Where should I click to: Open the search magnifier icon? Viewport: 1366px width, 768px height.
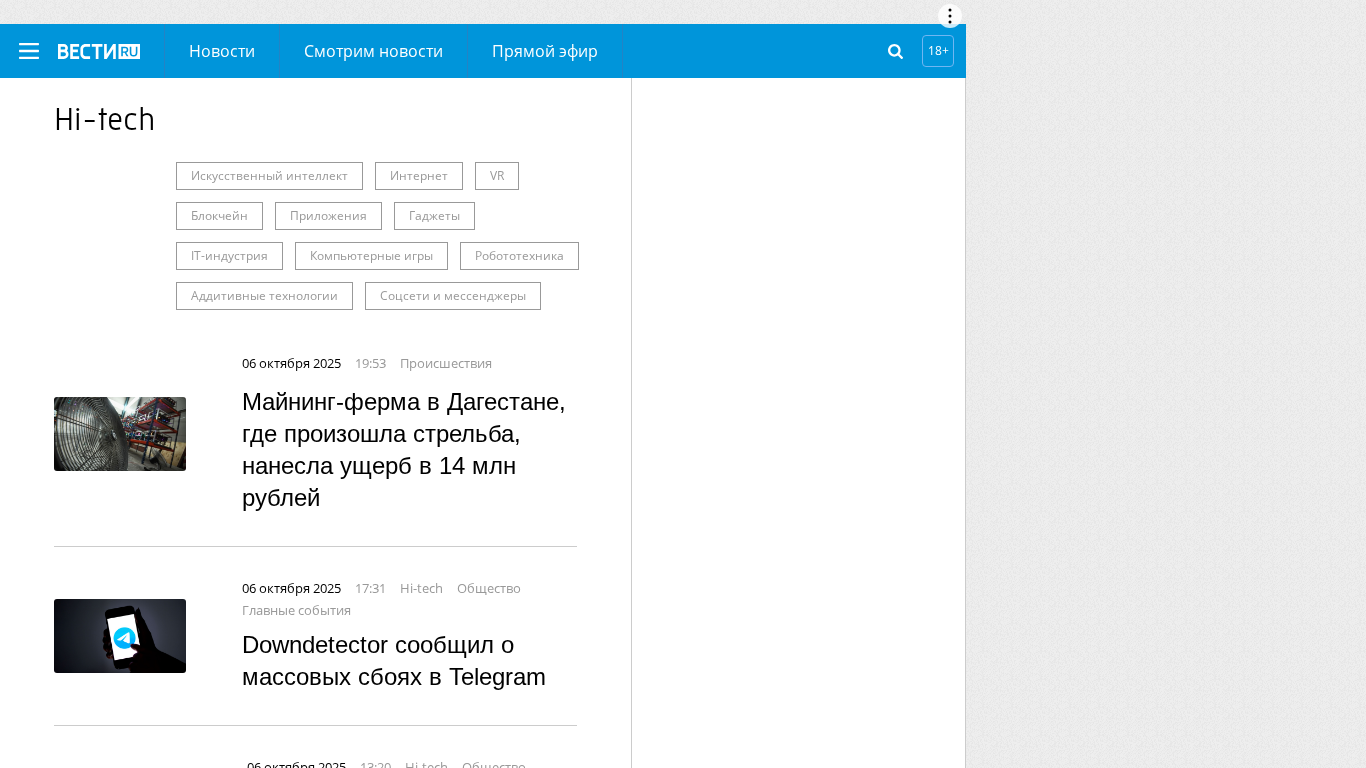click(x=896, y=51)
